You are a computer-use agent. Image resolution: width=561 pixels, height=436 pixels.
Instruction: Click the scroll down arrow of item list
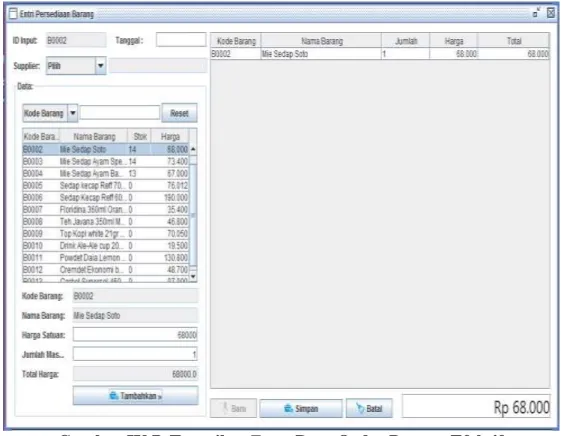(x=193, y=276)
